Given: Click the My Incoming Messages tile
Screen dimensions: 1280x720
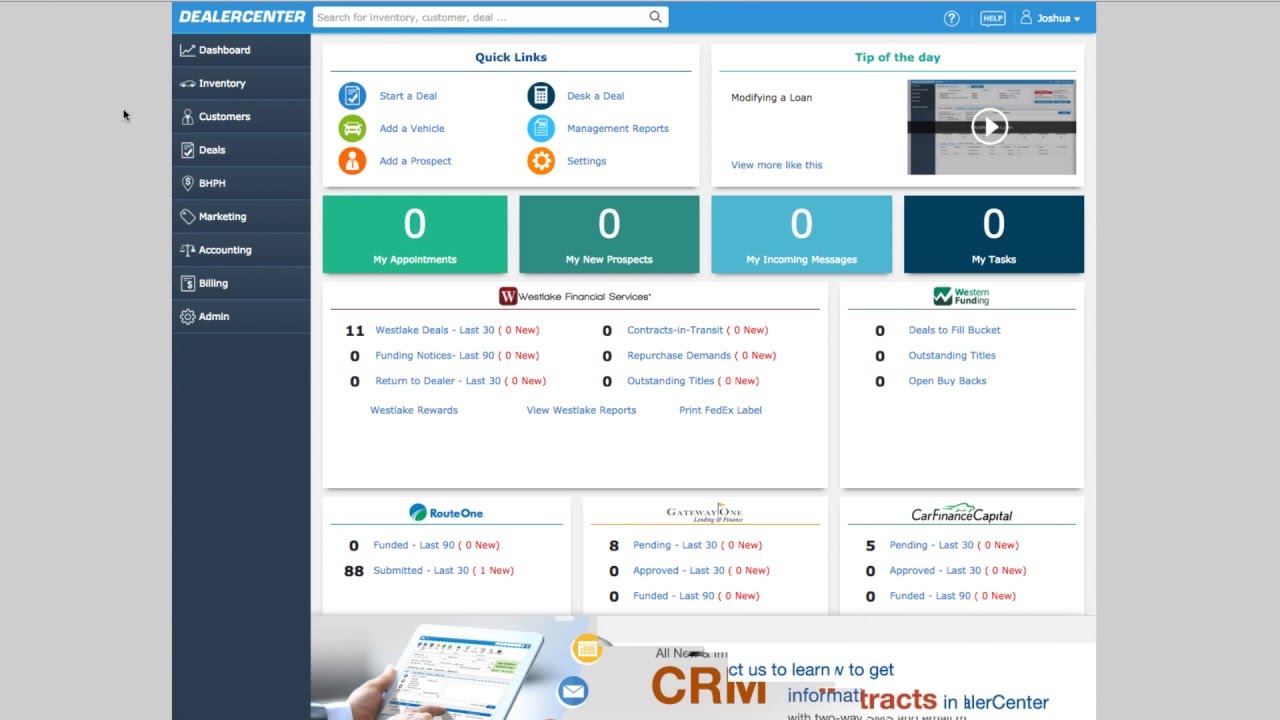Looking at the screenshot, I should [801, 234].
